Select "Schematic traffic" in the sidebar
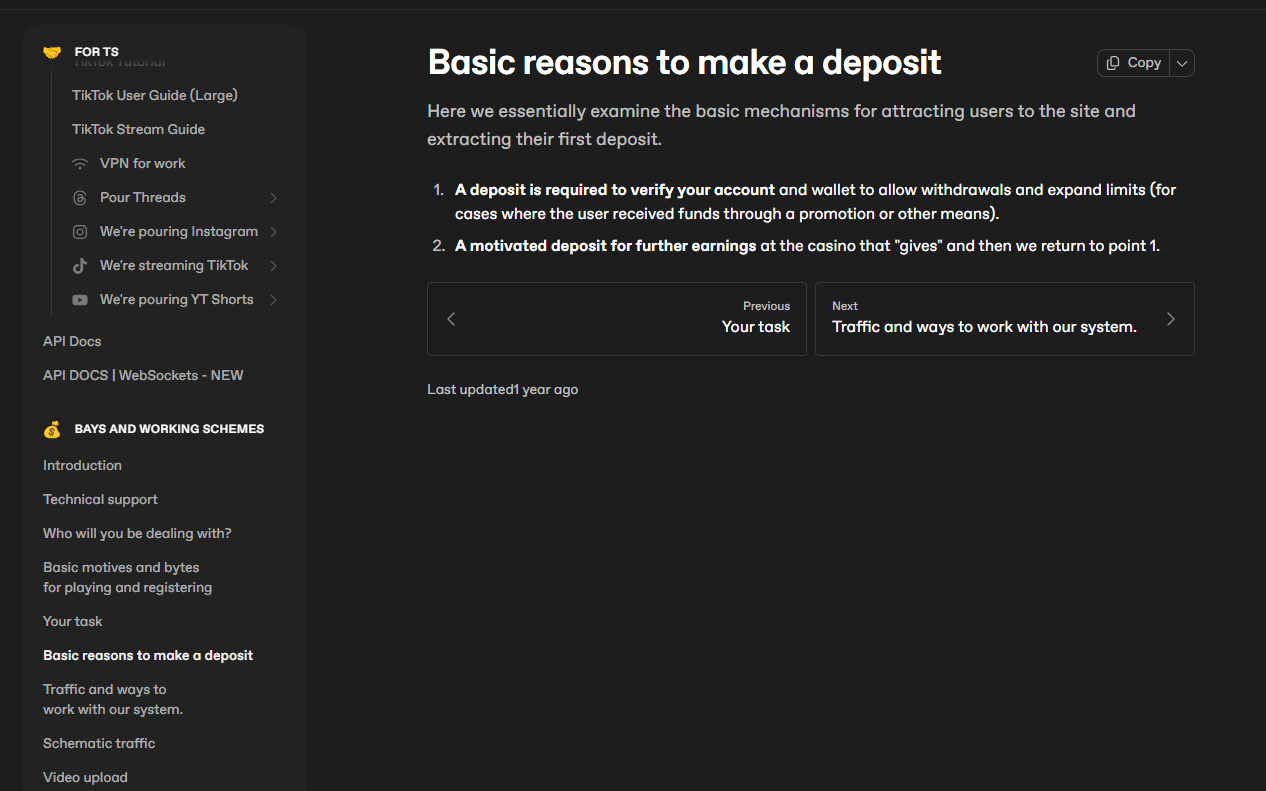Viewport: 1266px width, 791px height. [x=99, y=743]
